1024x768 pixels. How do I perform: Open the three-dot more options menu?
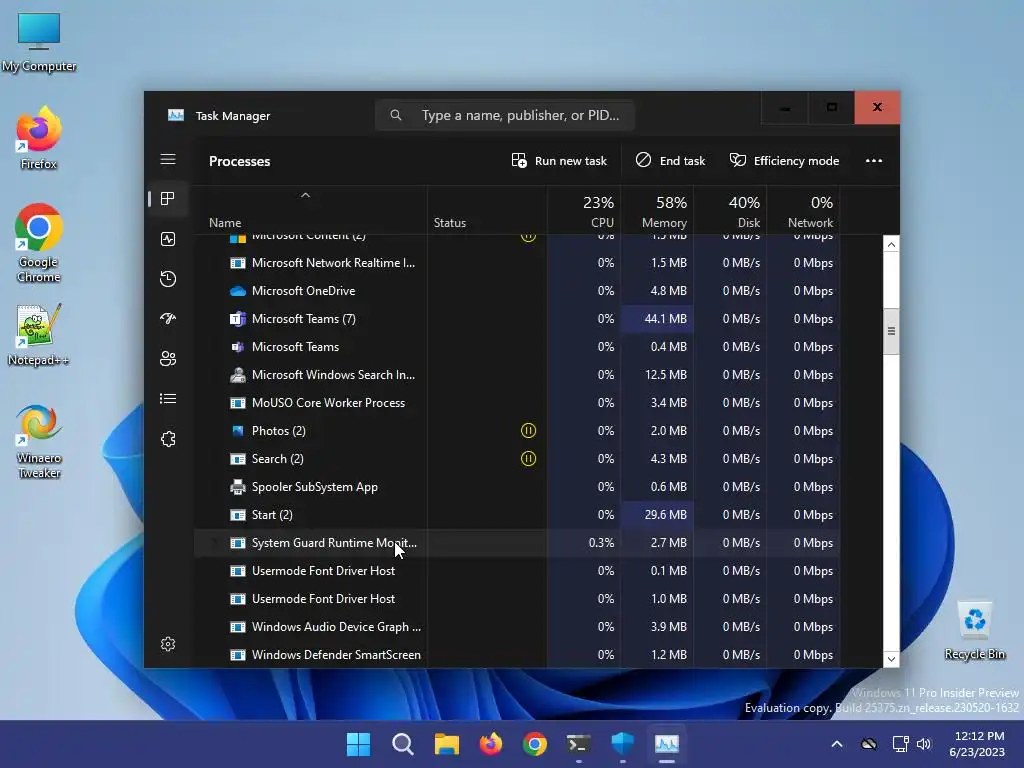[x=874, y=161]
